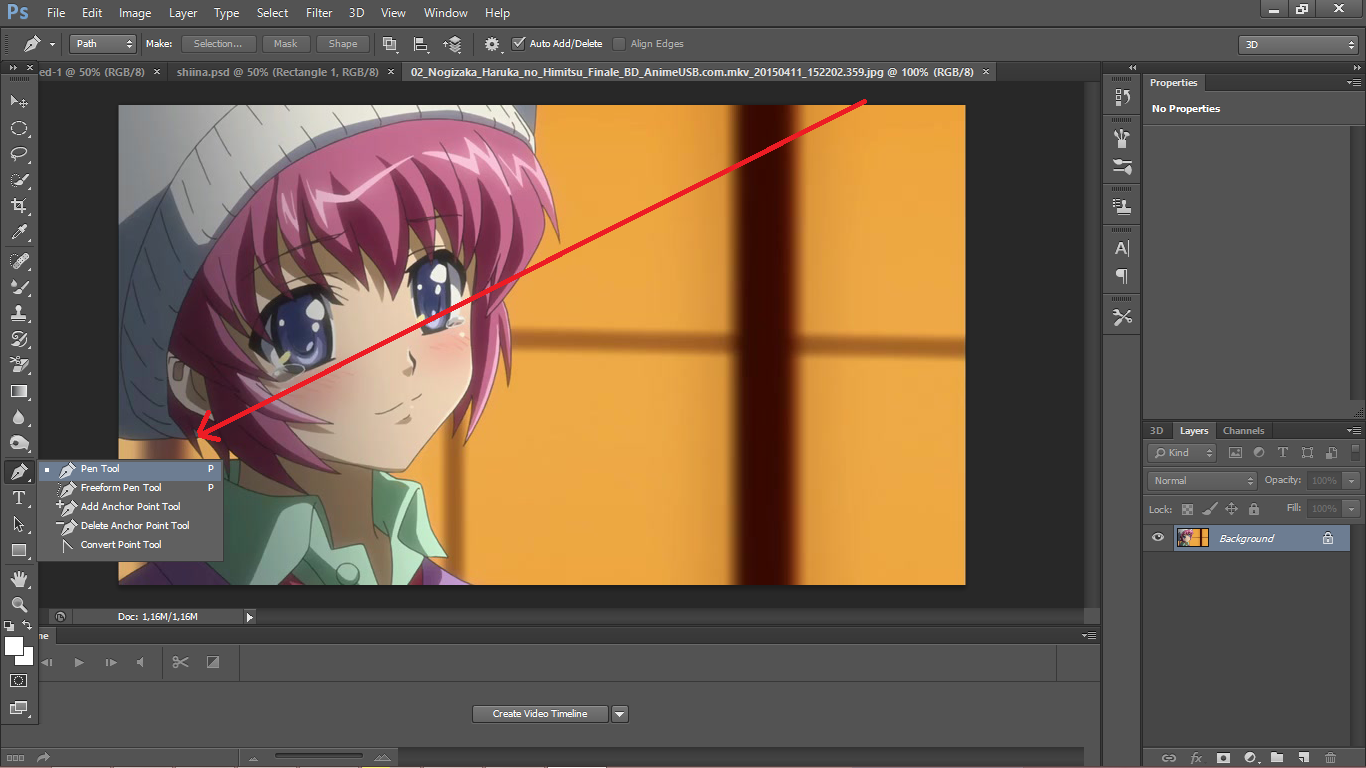The image size is (1366, 768).
Task: Click the foreground color swatch
Action: (x=14, y=646)
